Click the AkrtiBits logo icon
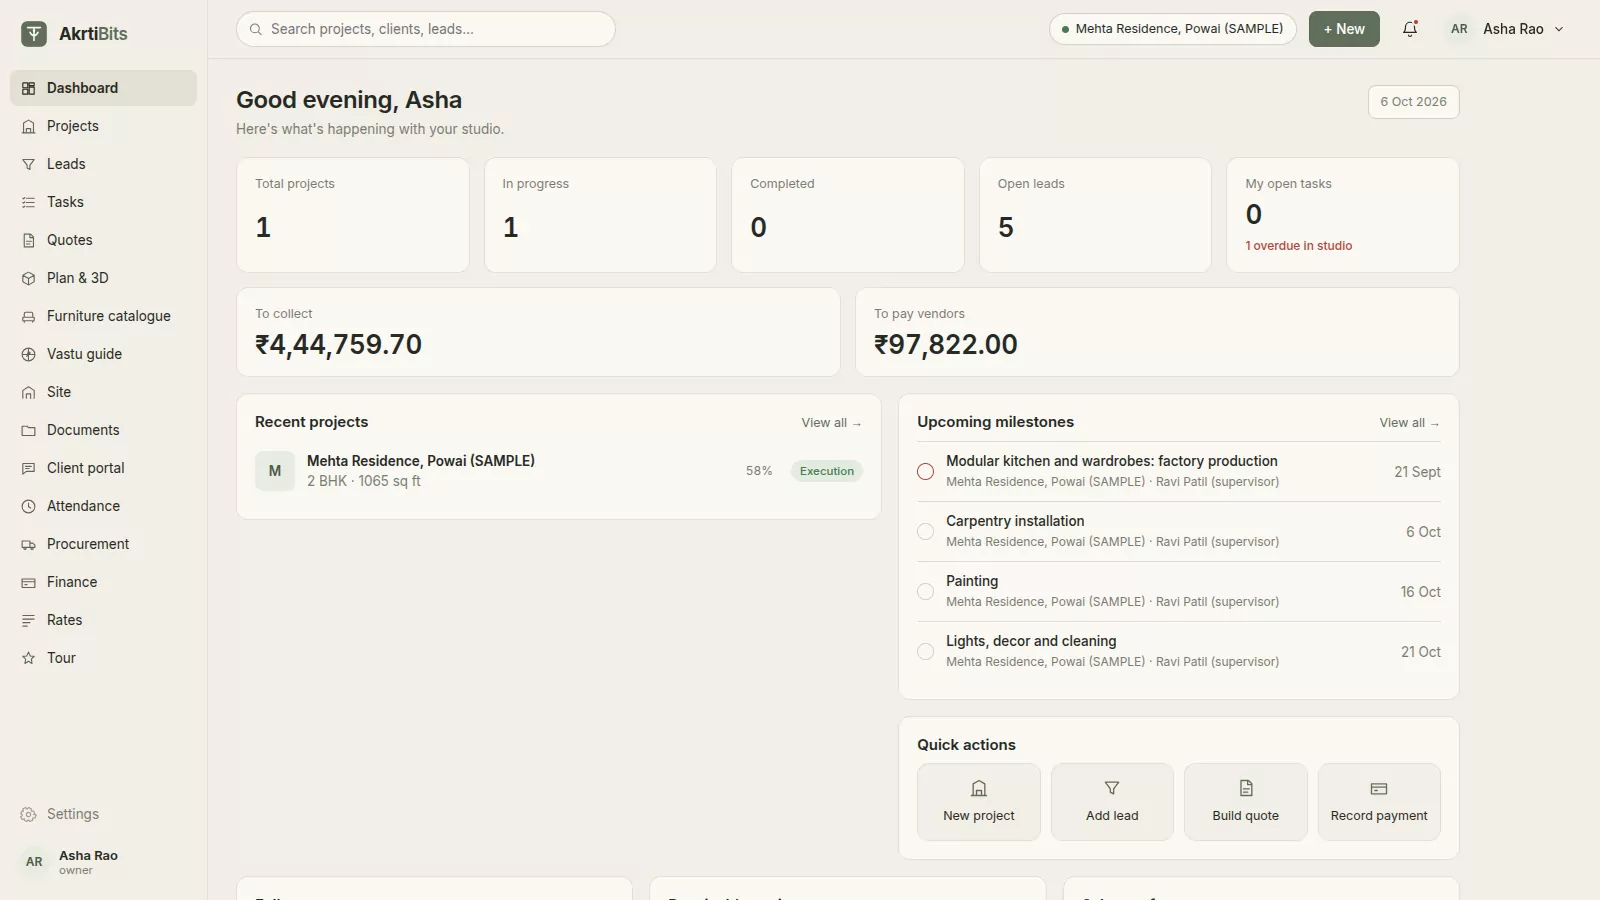1600x900 pixels. 34,34
